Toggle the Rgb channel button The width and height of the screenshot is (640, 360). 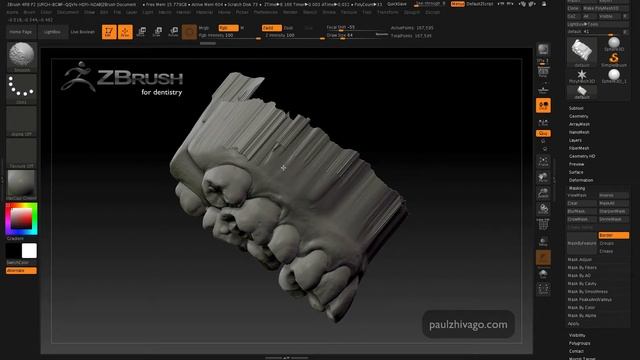click(228, 28)
